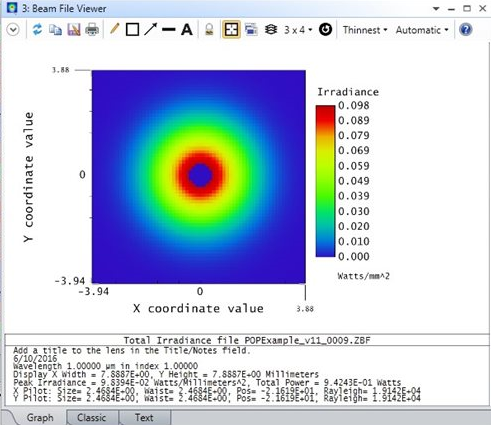Open the Thinnest line thickness dropdown

(x=365, y=30)
